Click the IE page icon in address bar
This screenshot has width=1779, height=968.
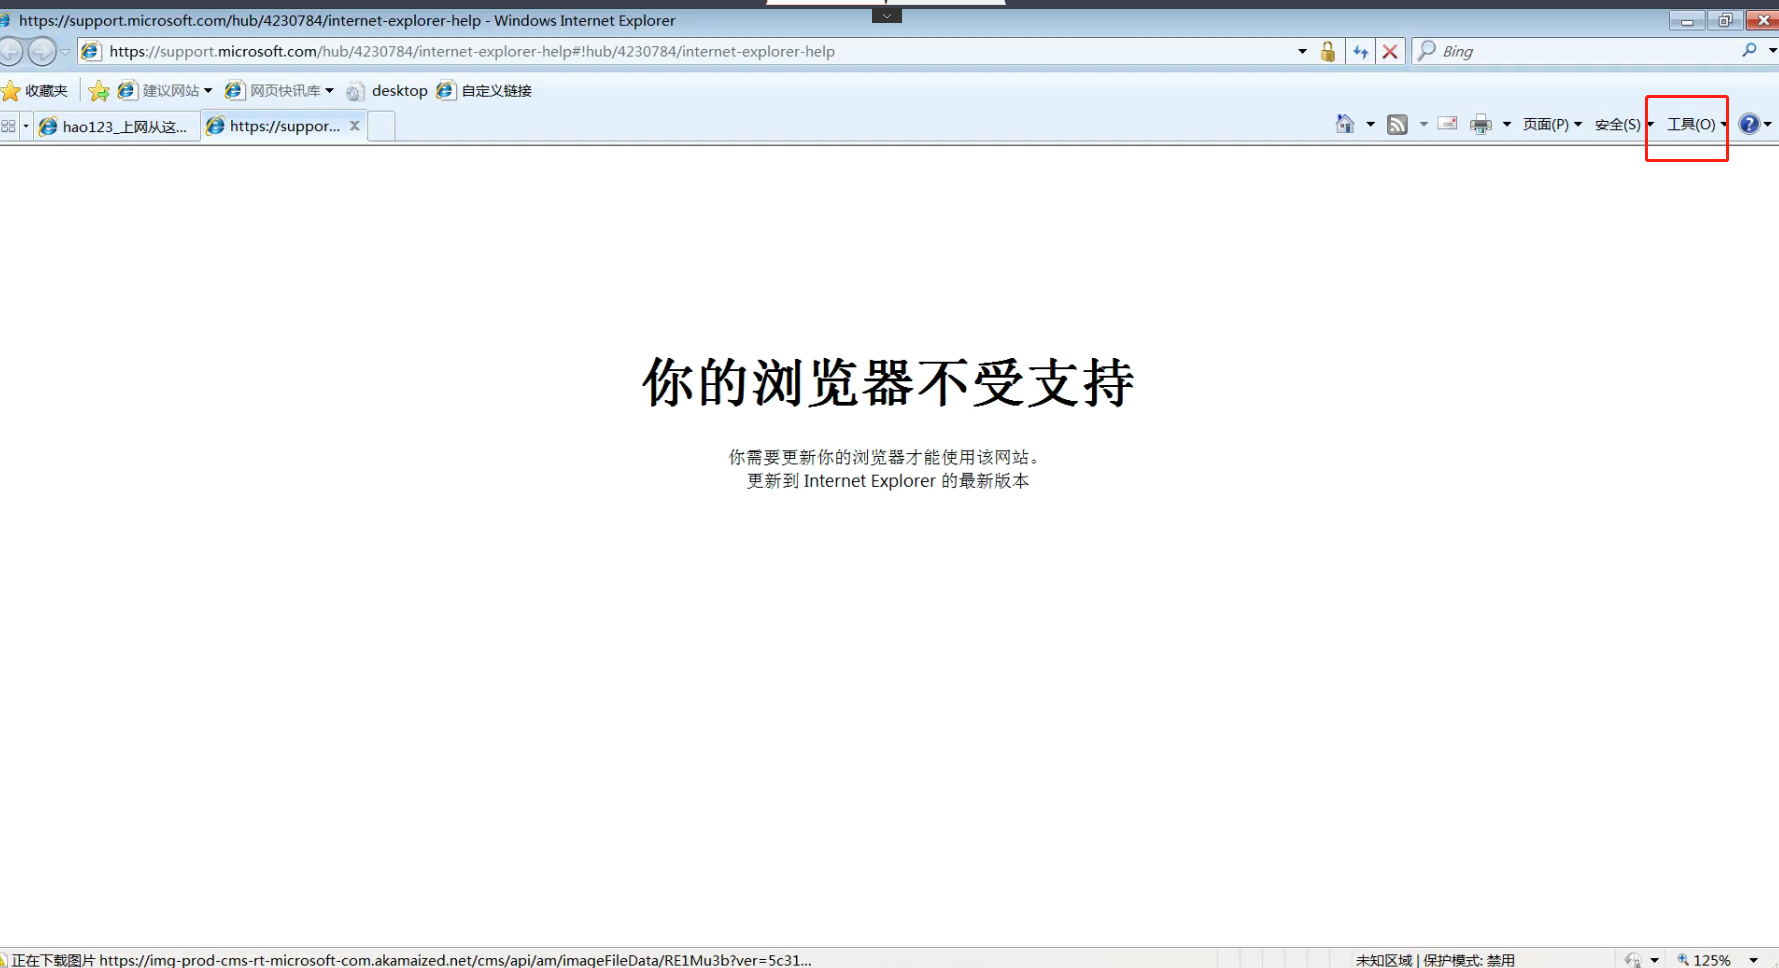point(90,51)
